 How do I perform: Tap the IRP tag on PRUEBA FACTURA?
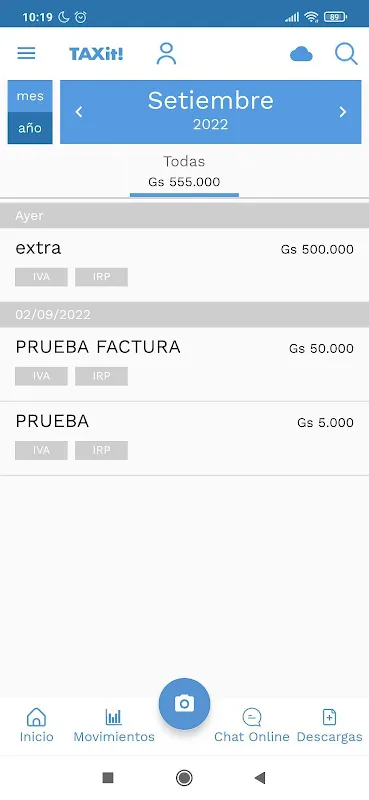coord(102,376)
